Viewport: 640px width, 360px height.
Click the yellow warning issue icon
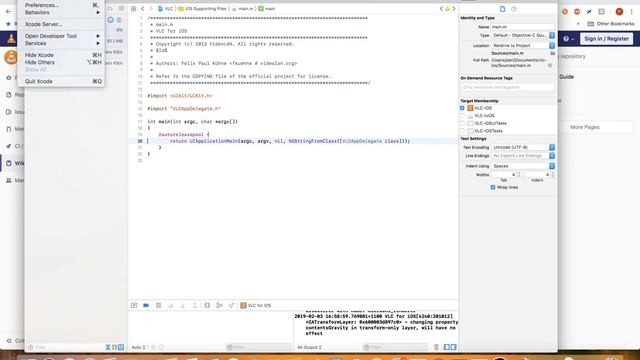tap(447, 9)
